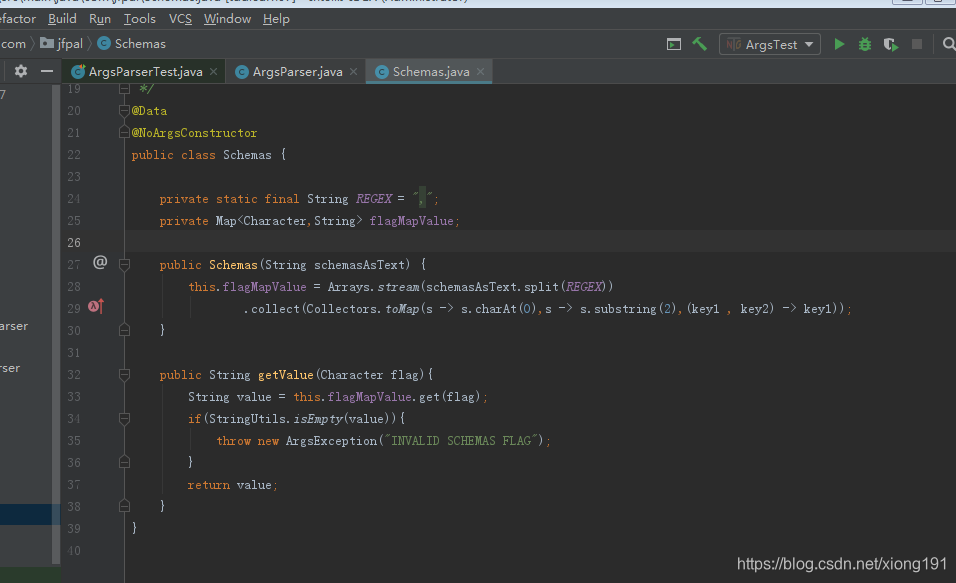The image size is (956, 583).
Task: Click the return value statement
Action: 232,485
